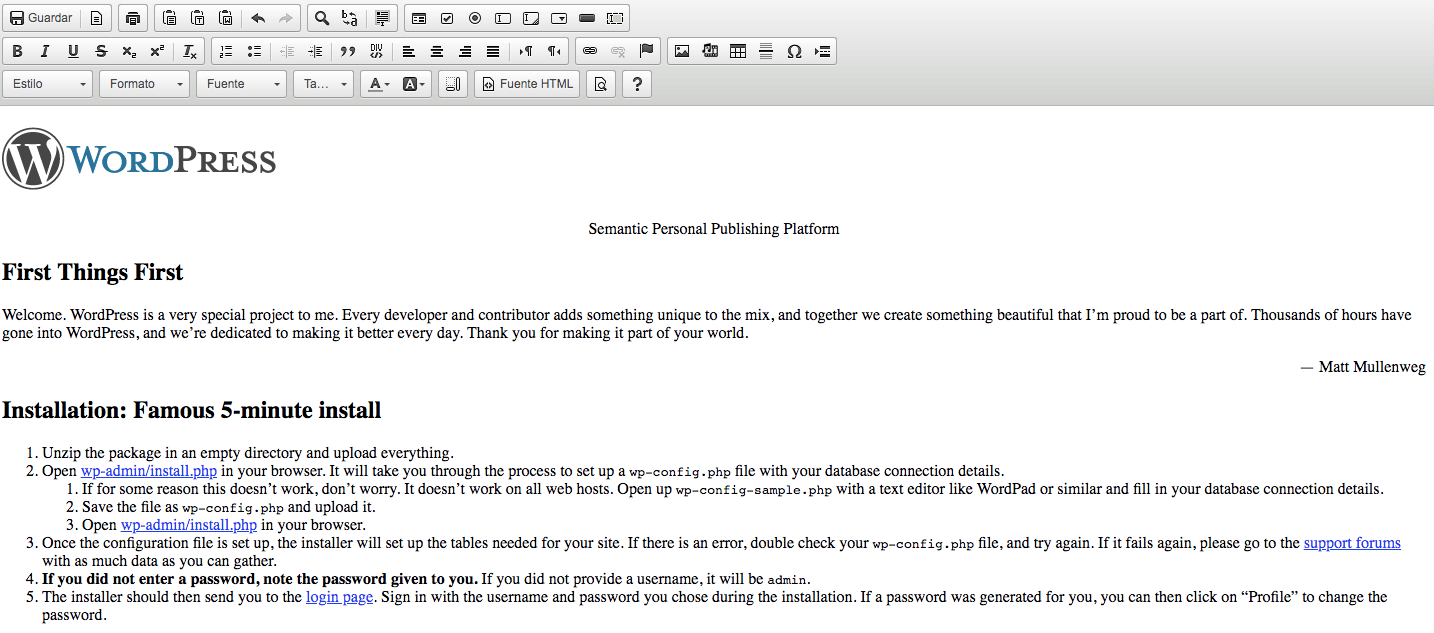Remove formatting from selection

(189, 51)
